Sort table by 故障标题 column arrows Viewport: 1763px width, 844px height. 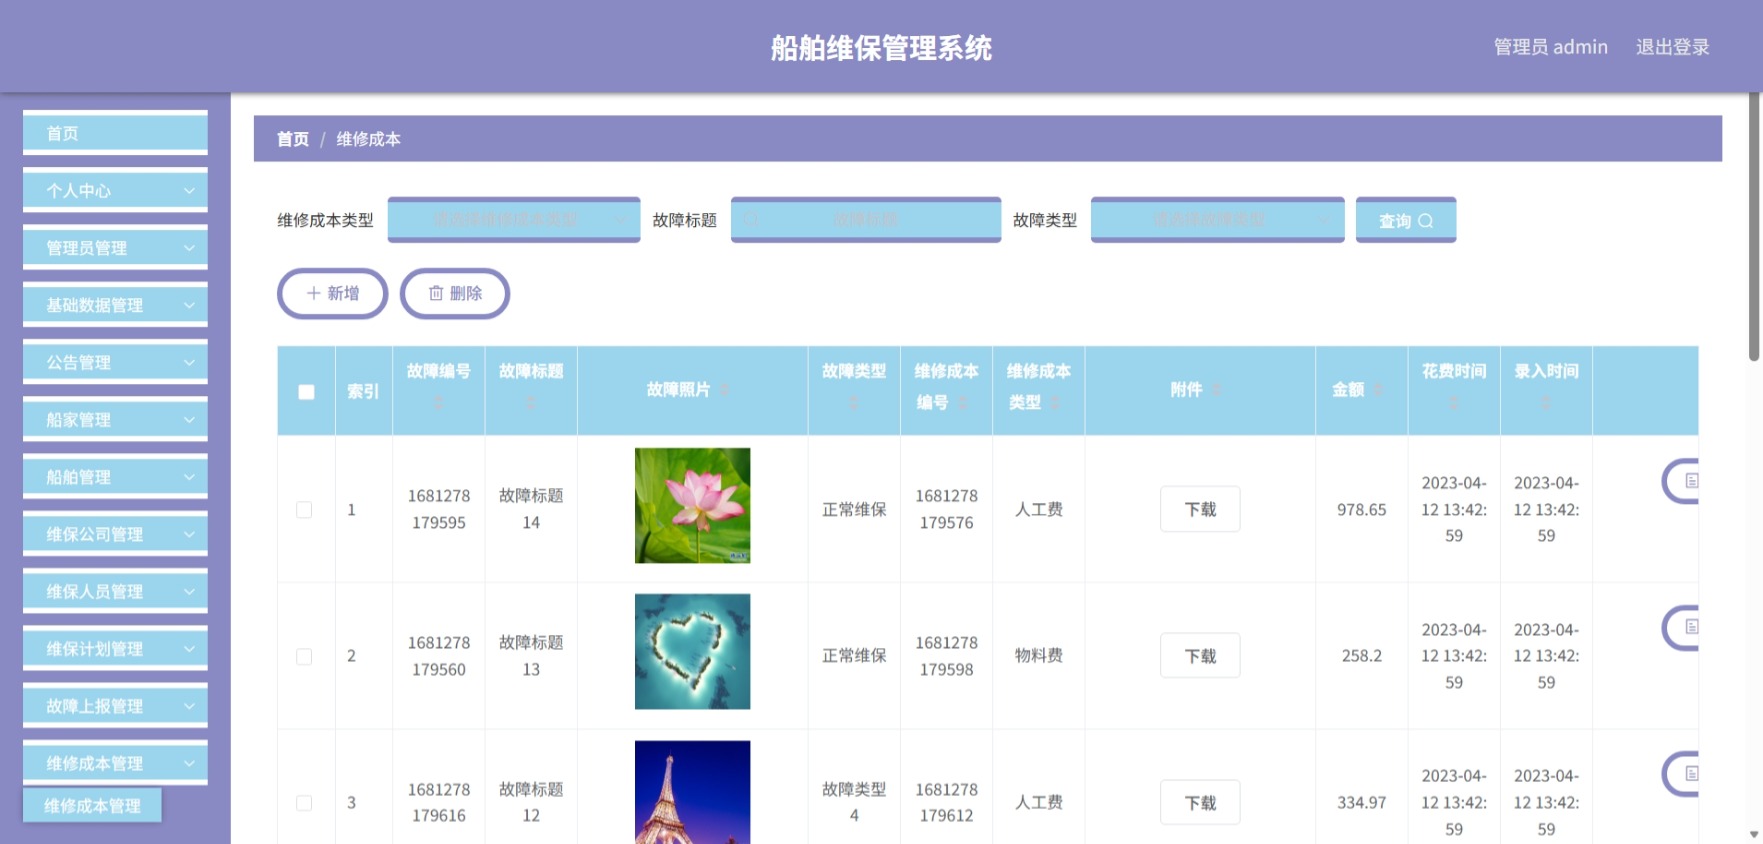(x=531, y=402)
